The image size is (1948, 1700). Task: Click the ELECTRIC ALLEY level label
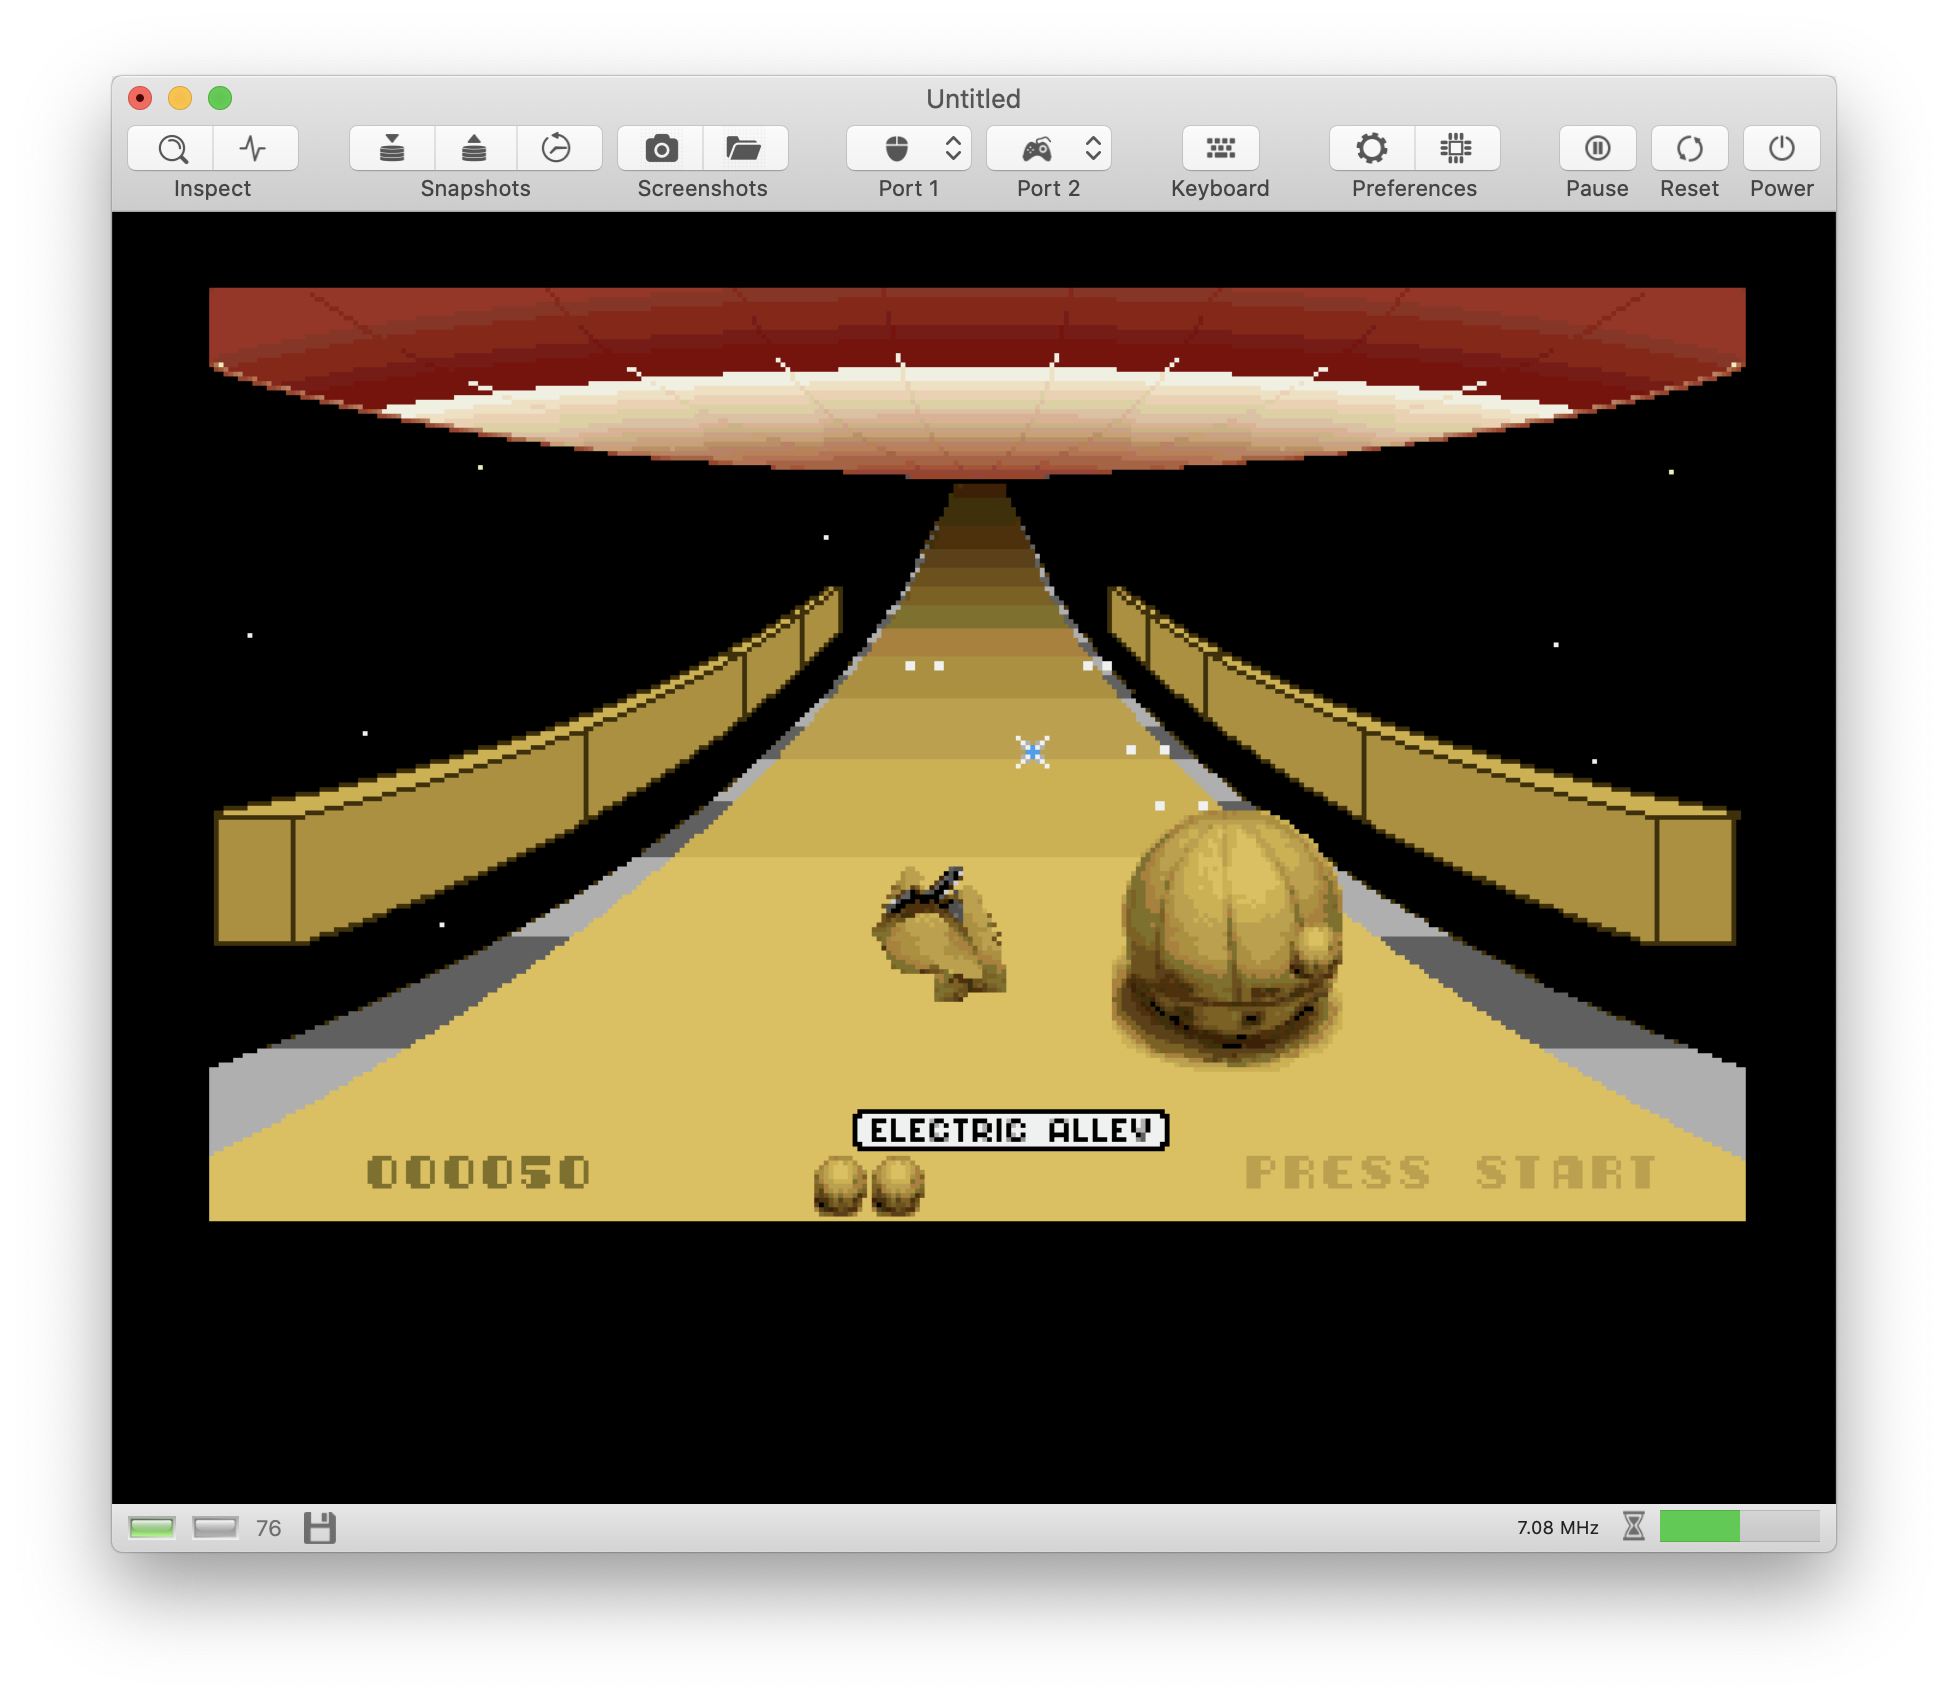pyautogui.click(x=1010, y=1130)
